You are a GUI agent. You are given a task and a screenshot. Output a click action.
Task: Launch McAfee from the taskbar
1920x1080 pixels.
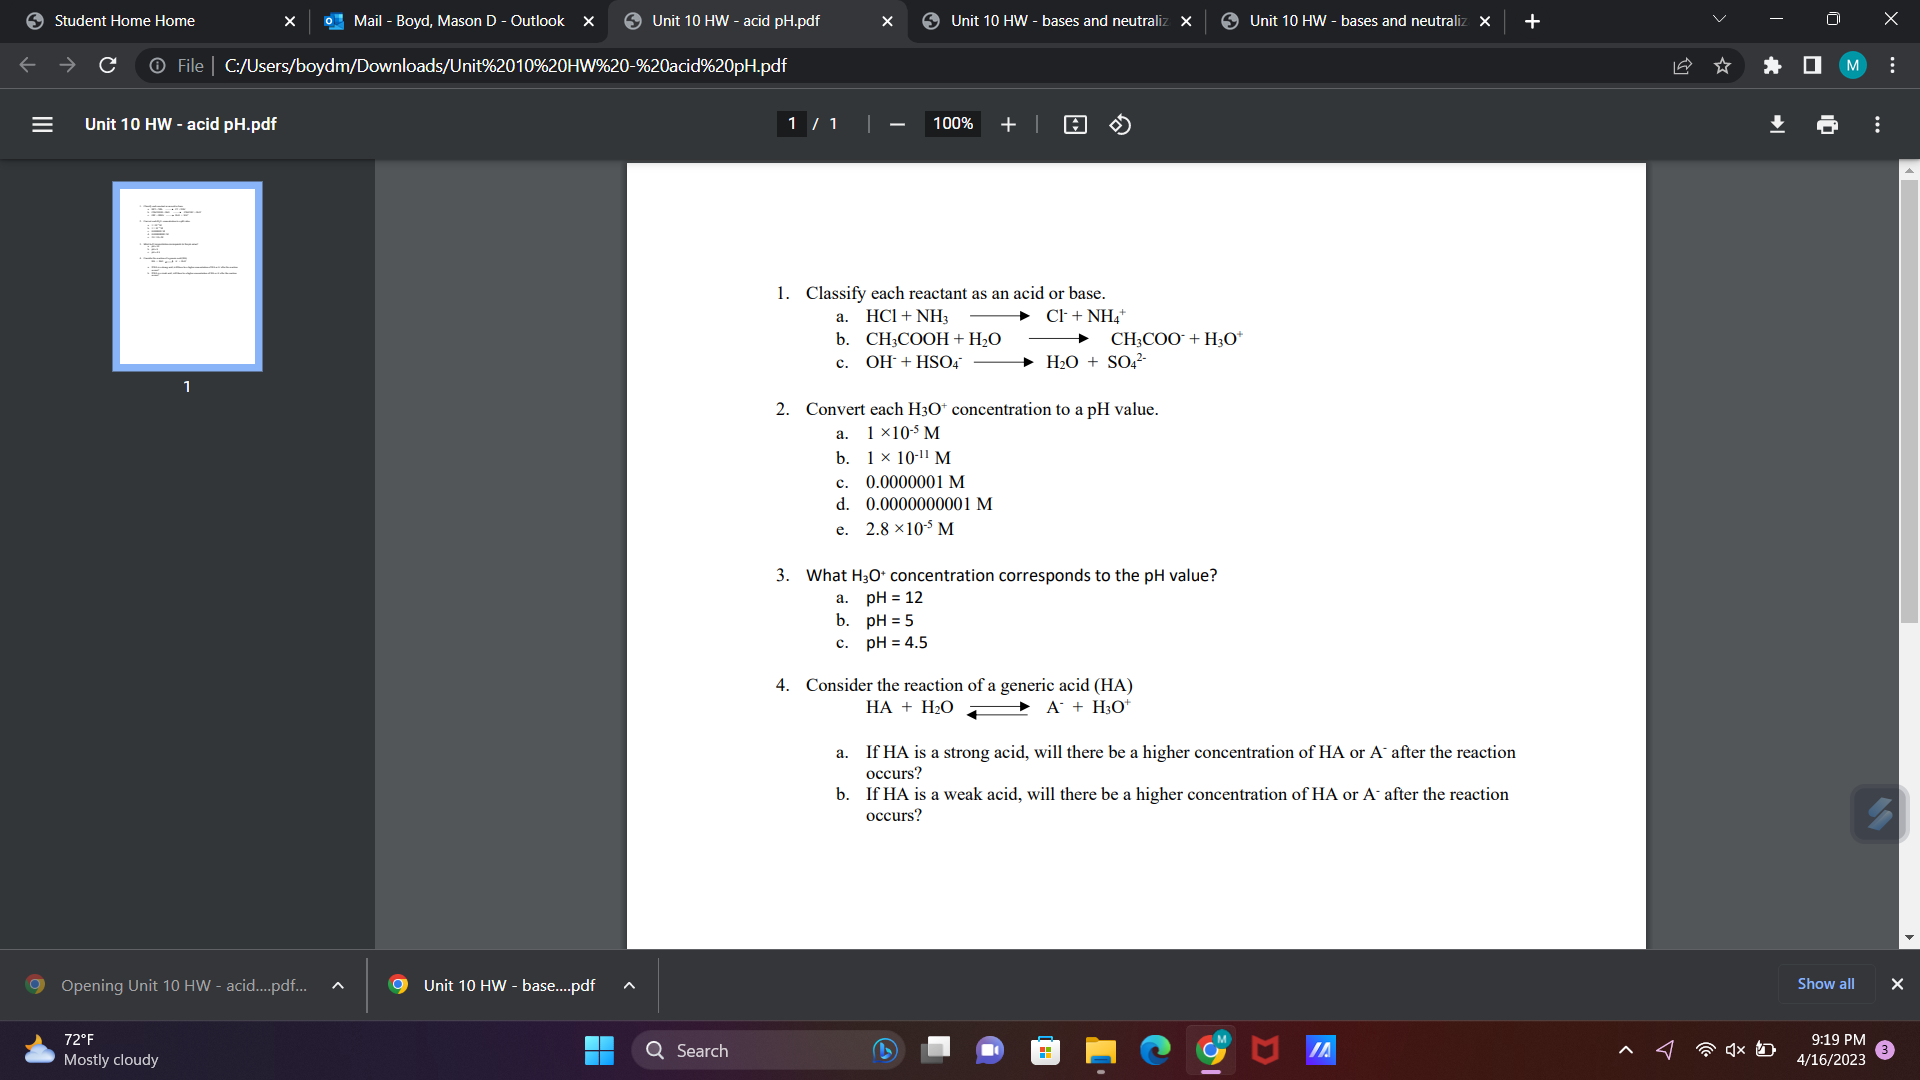(x=1265, y=1050)
